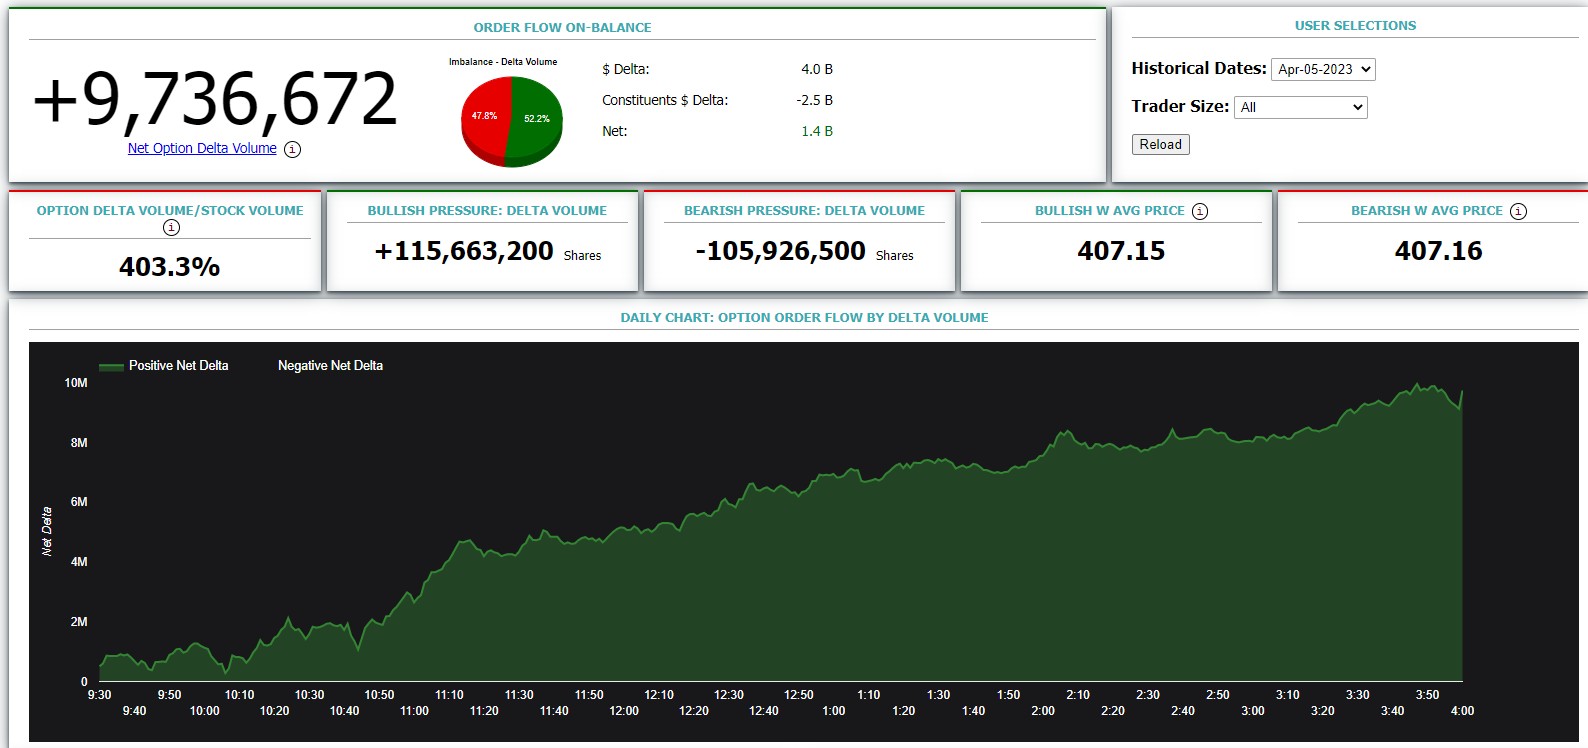Viewport: 1588px width, 748px height.
Task: Click the 12:00 x-axis time label
Action: tap(624, 711)
